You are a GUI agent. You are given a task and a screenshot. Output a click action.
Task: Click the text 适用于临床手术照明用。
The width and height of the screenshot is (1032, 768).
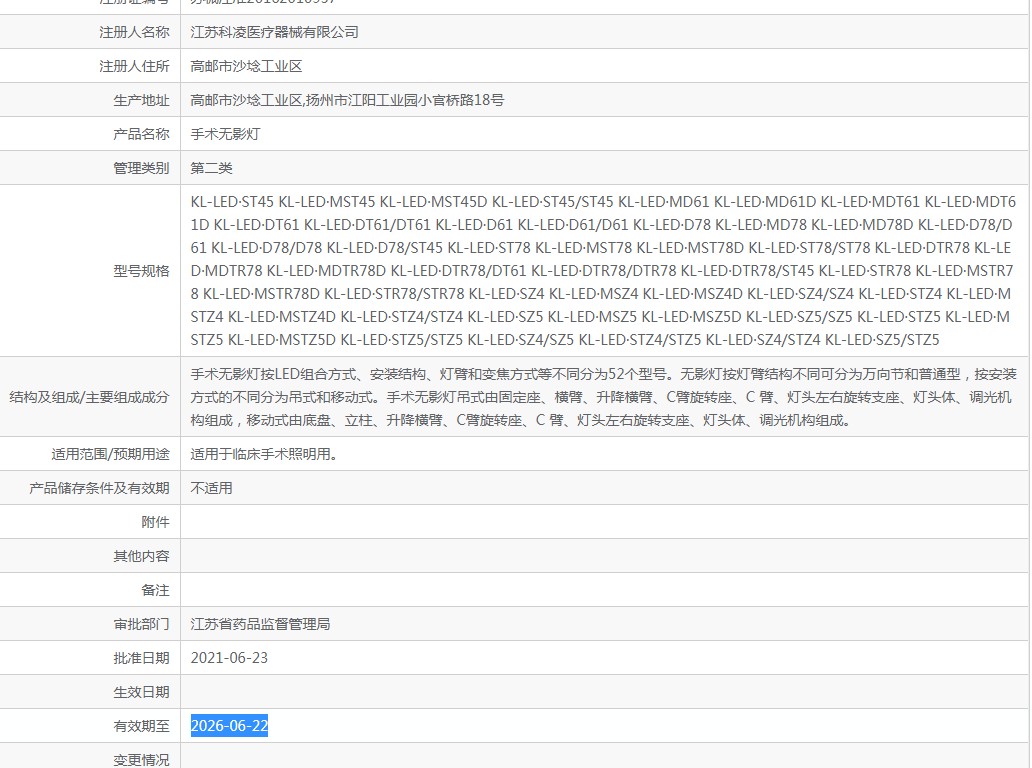point(264,454)
